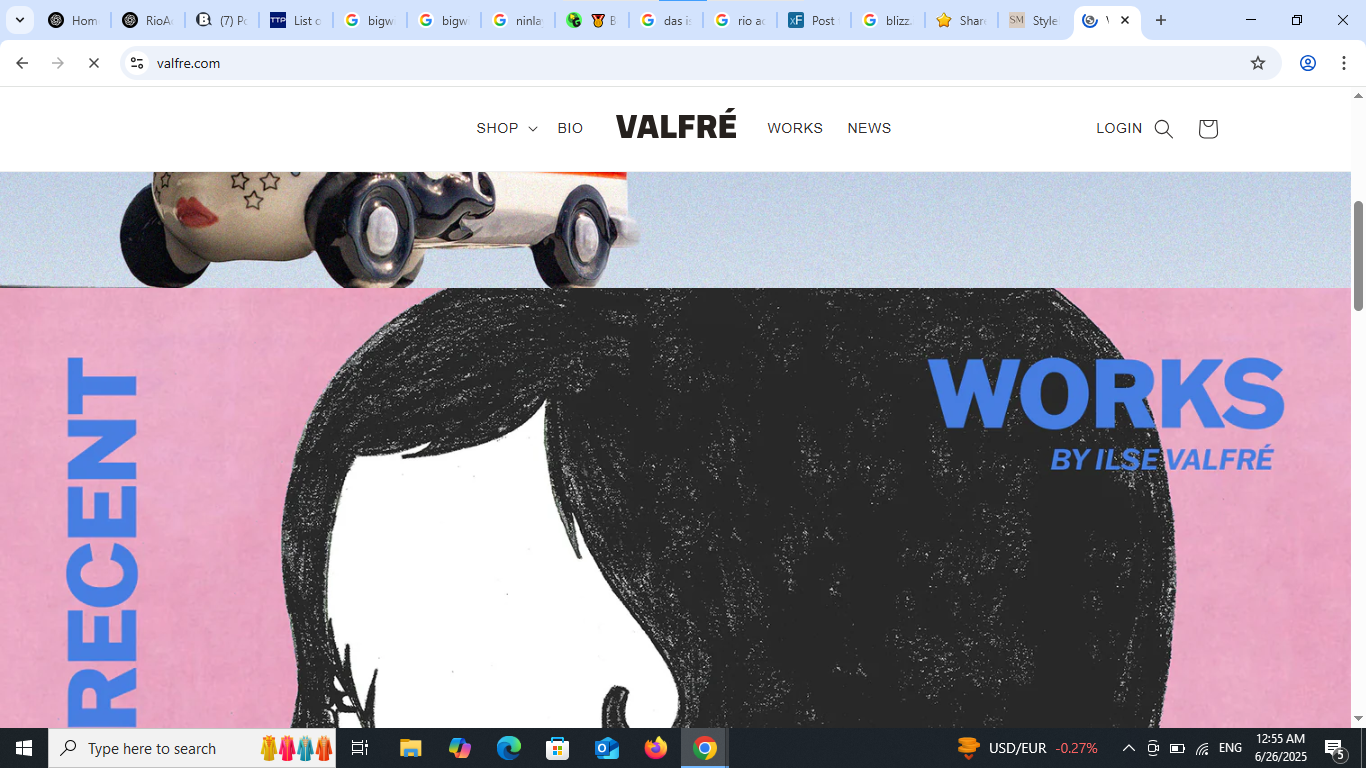The image size is (1366, 768).
Task: Open Outlook from the taskbar
Action: point(607,748)
